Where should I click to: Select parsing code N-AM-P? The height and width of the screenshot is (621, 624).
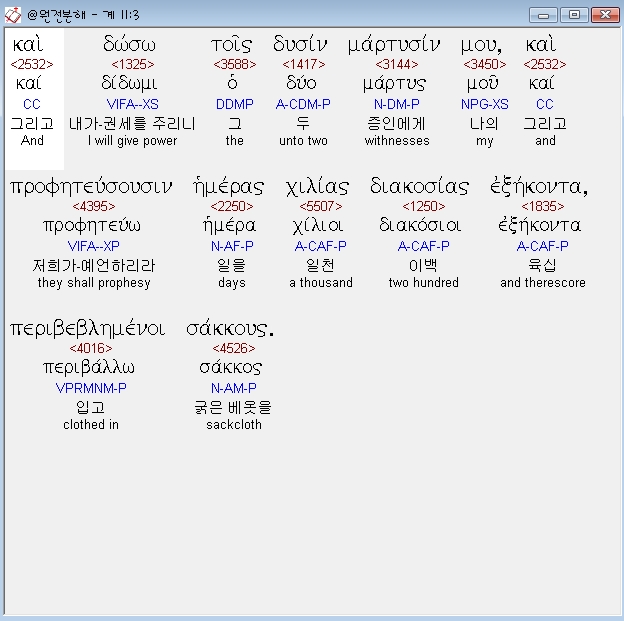tap(234, 388)
